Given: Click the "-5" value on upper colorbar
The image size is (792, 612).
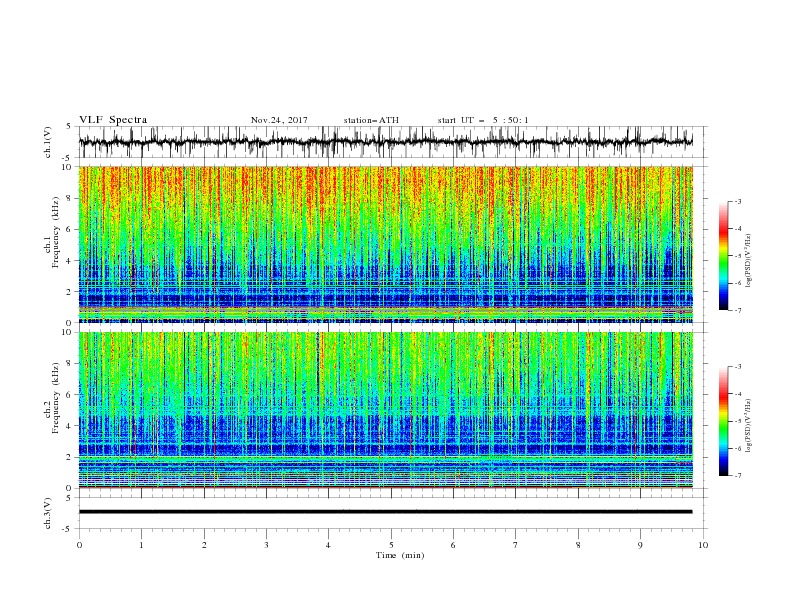Looking at the screenshot, I should pyautogui.click(x=737, y=256).
